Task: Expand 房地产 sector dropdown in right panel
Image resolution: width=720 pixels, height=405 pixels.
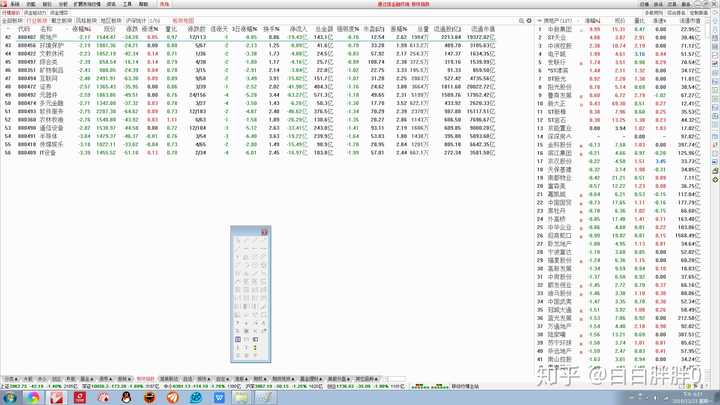Action: (x=558, y=21)
